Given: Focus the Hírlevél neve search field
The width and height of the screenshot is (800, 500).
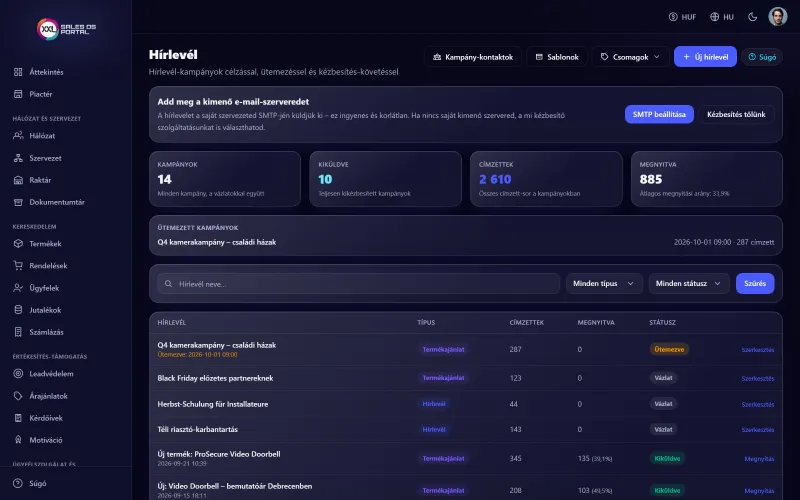Looking at the screenshot, I should pos(359,284).
